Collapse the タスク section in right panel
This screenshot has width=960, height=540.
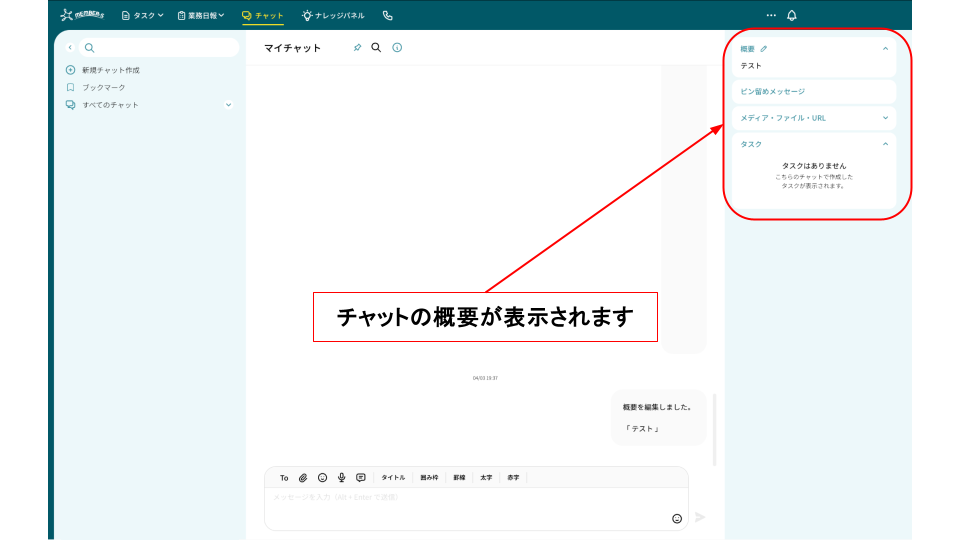point(885,144)
